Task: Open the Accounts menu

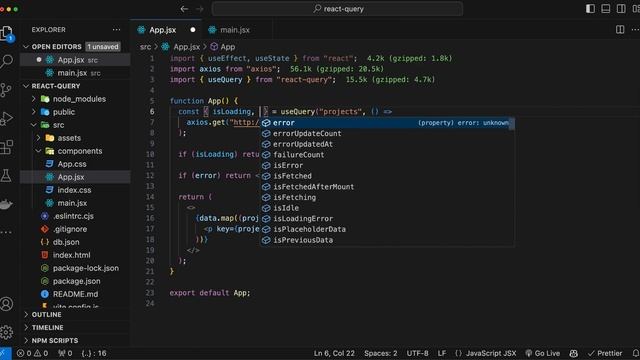Action: pos(7,304)
